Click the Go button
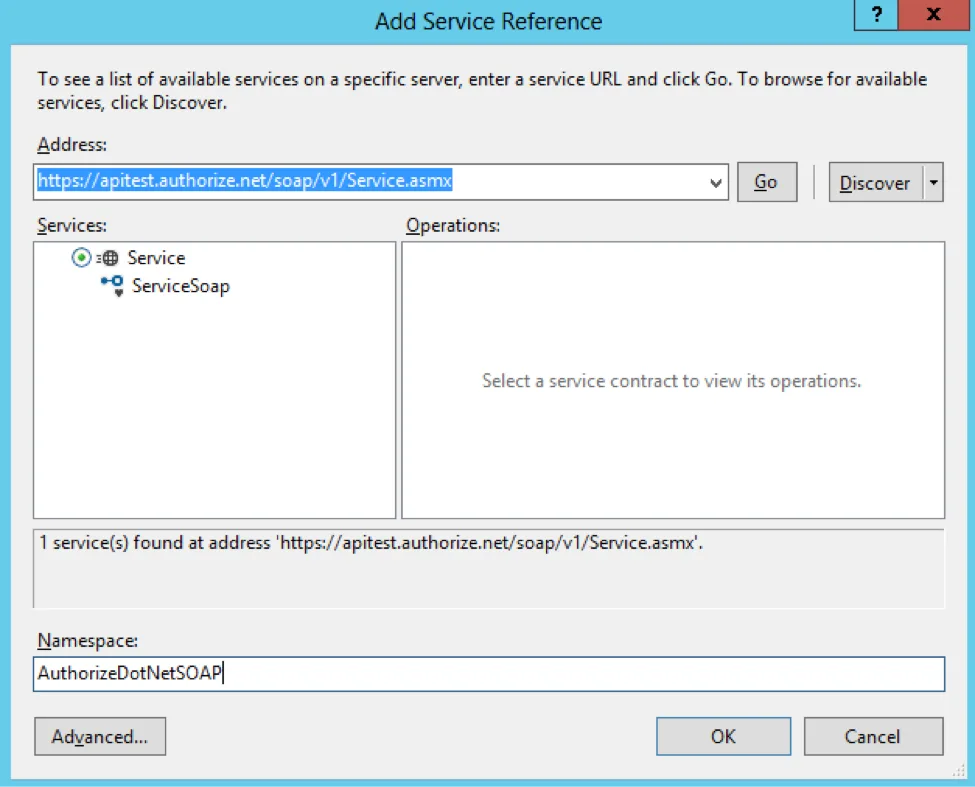This screenshot has width=975, height=787. tap(767, 182)
